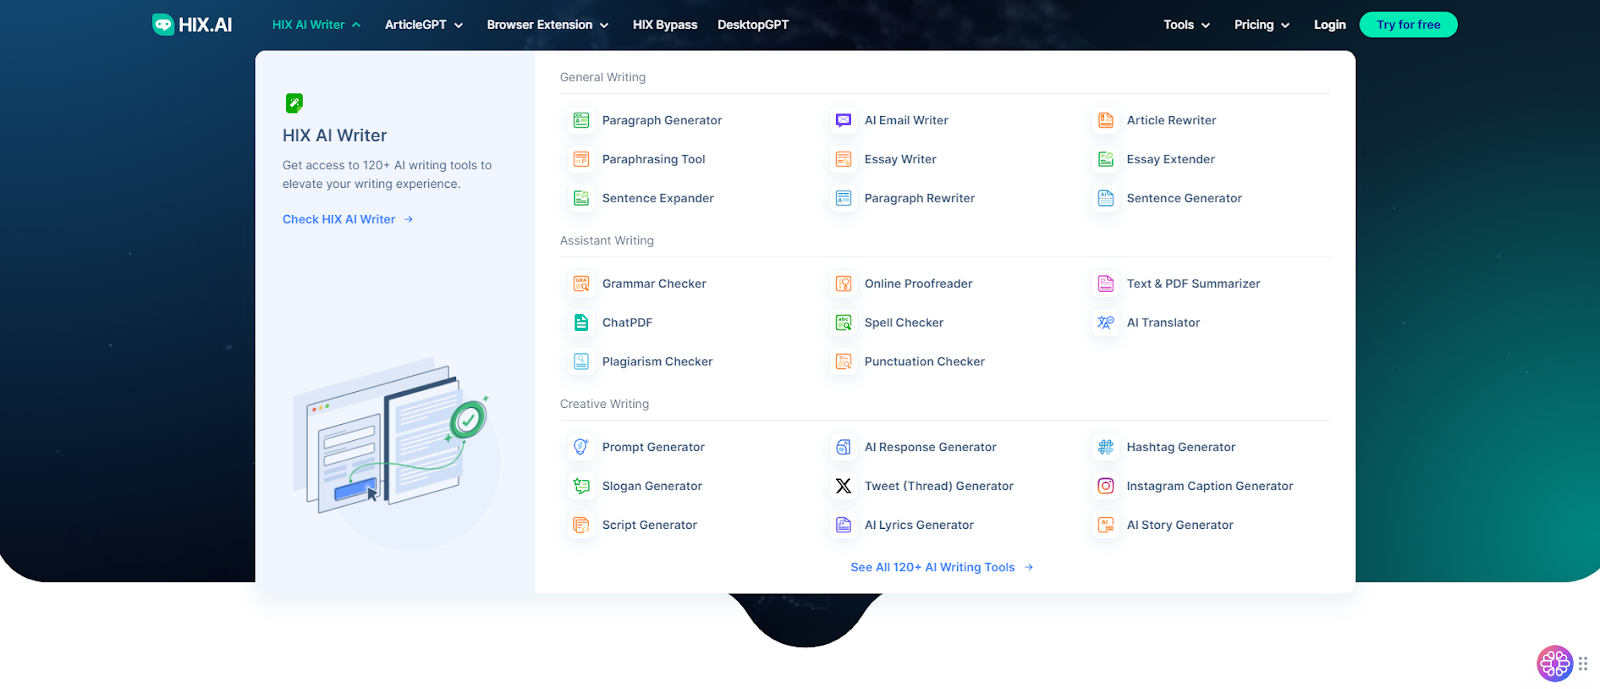
Task: Follow the Check HIX AI Writer link
Action: point(348,219)
